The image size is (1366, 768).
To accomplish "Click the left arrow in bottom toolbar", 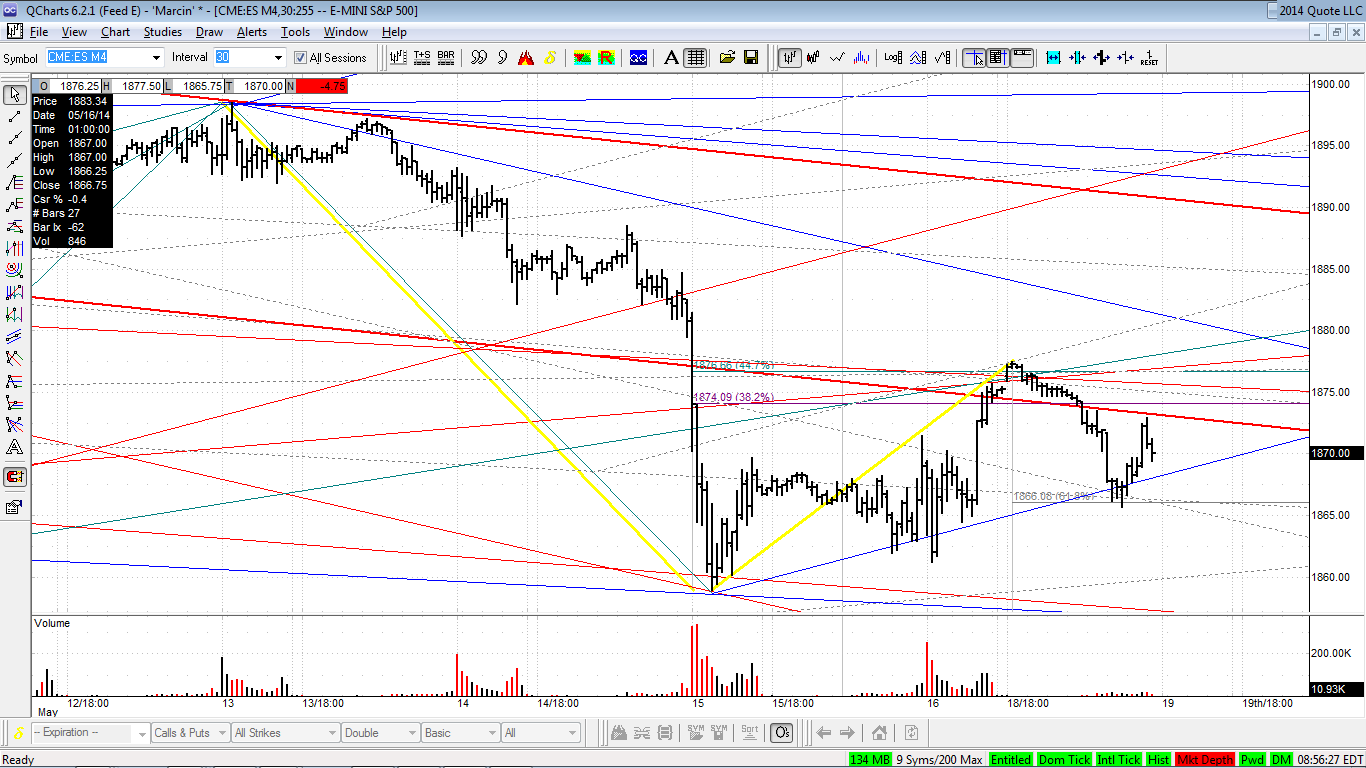I will coord(824,733).
